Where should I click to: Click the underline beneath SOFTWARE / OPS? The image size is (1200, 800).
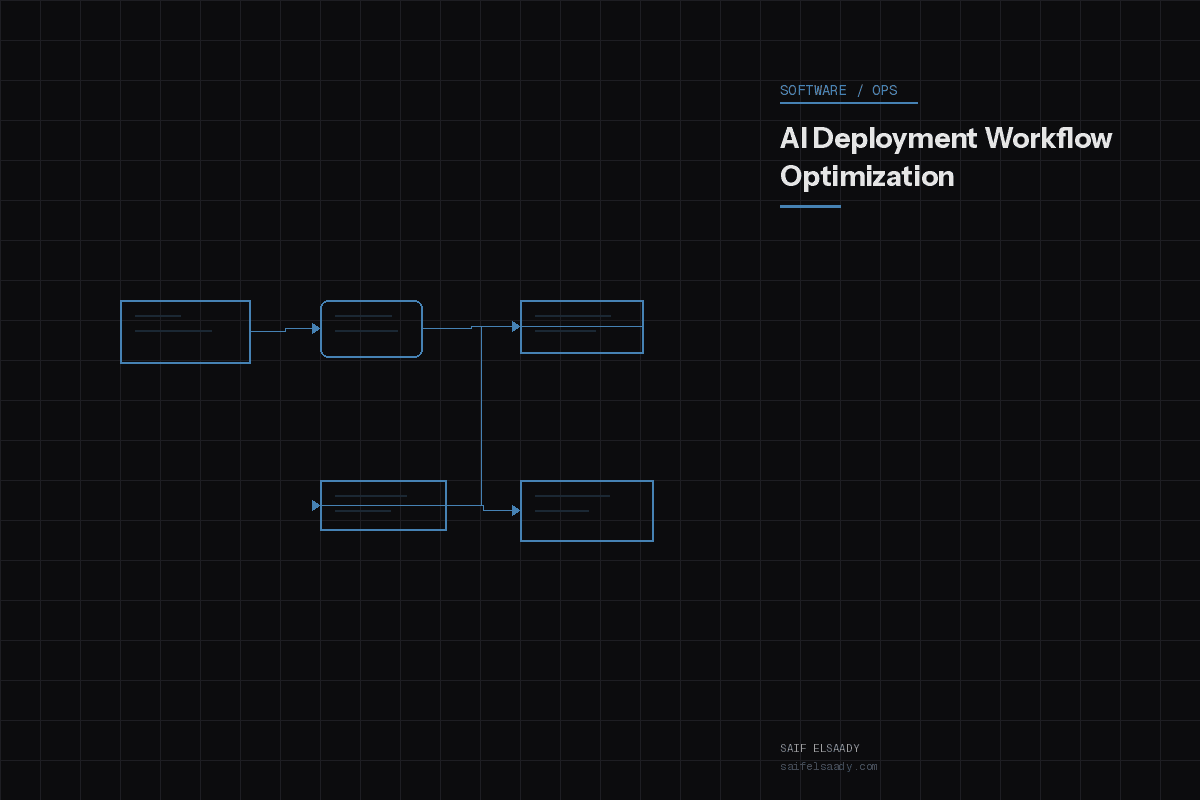849,103
